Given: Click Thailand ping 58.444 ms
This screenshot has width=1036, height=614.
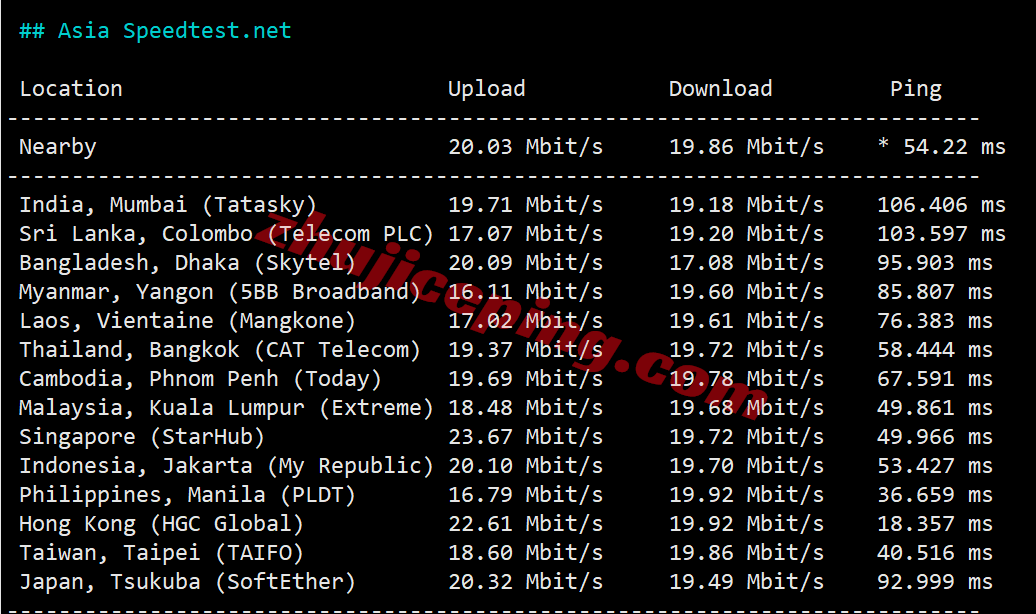Looking at the screenshot, I should pyautogui.click(x=934, y=350).
